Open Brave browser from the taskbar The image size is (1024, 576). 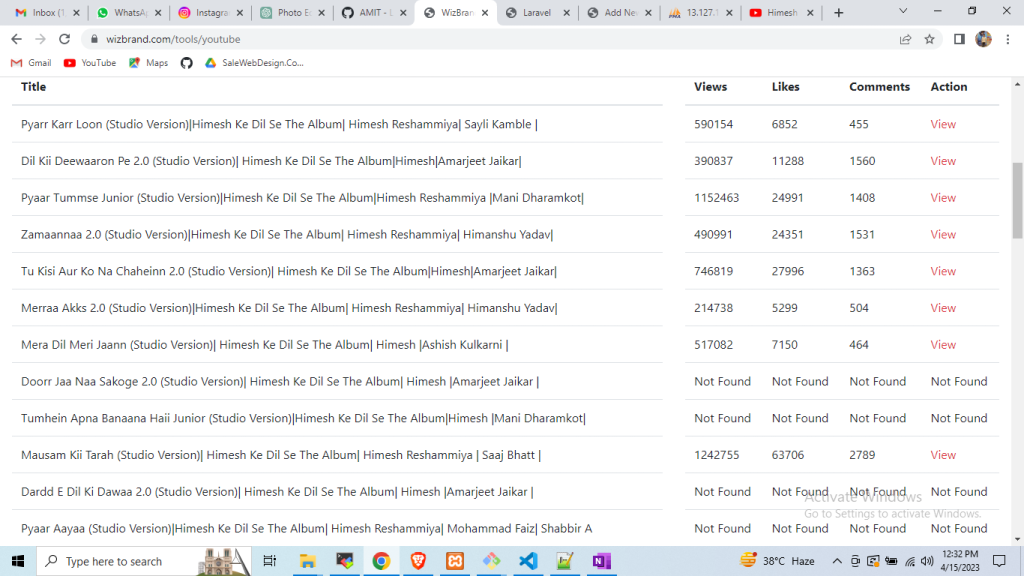tap(418, 561)
